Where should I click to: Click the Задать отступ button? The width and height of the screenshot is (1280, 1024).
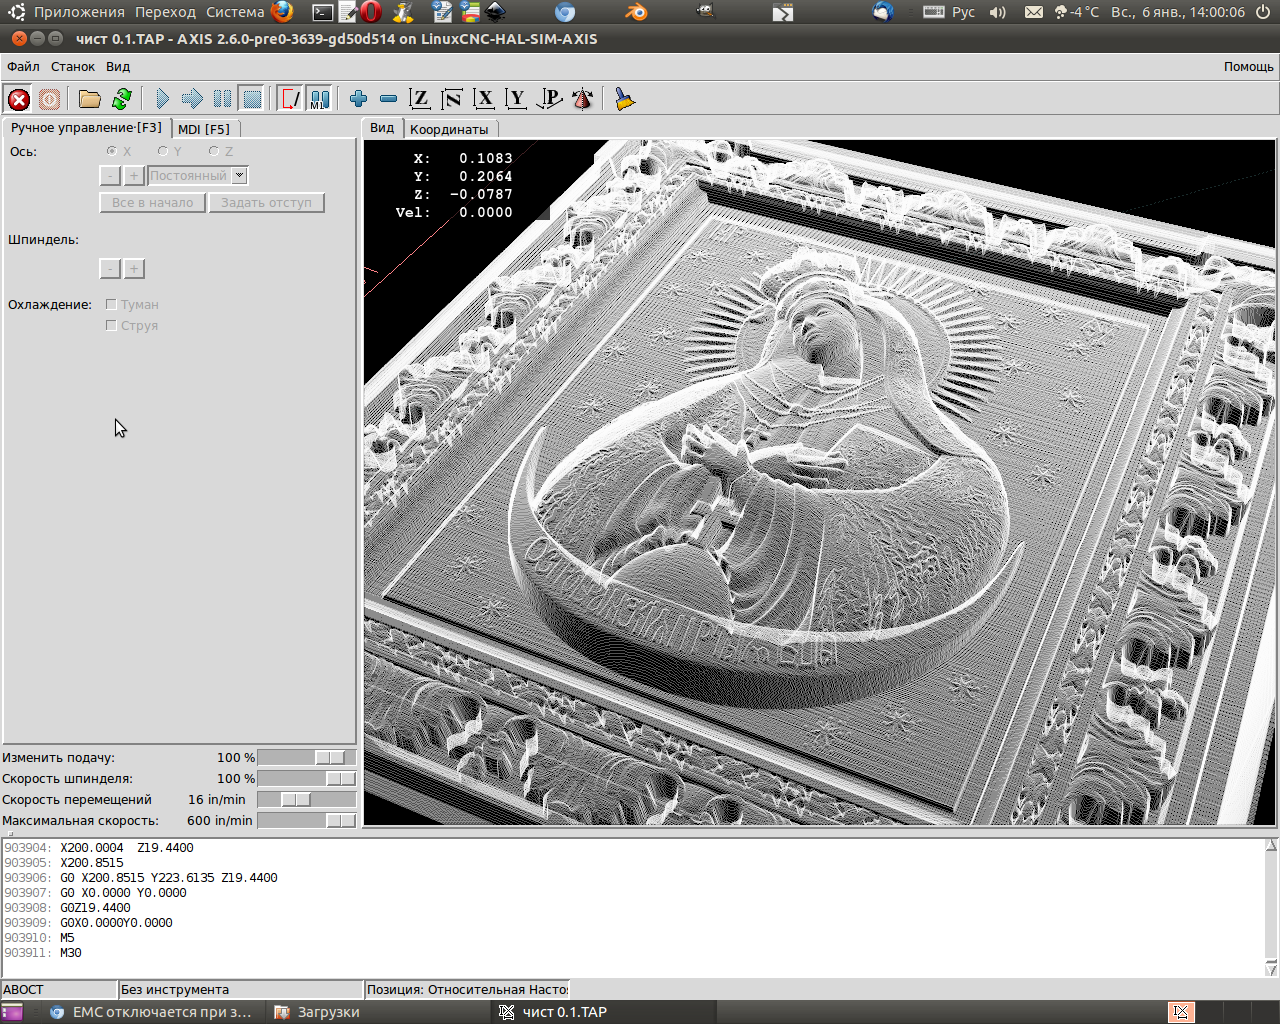tap(266, 203)
